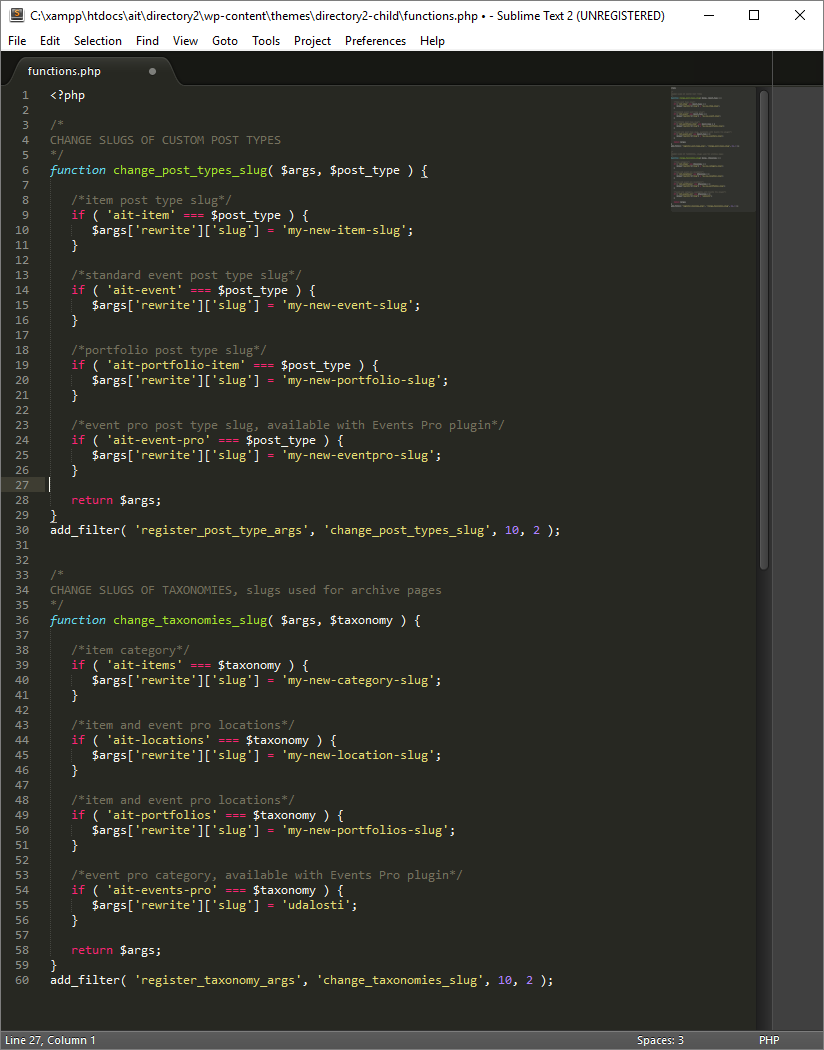Click the 'ait-event-pro' string on line 24
824x1050 pixels.
159,440
